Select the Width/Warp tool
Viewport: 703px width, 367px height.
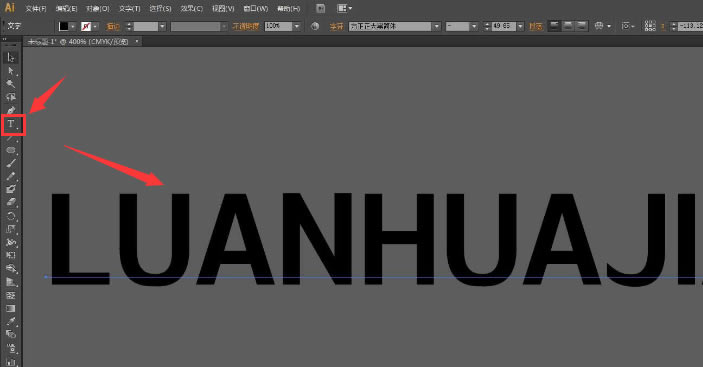(11, 242)
